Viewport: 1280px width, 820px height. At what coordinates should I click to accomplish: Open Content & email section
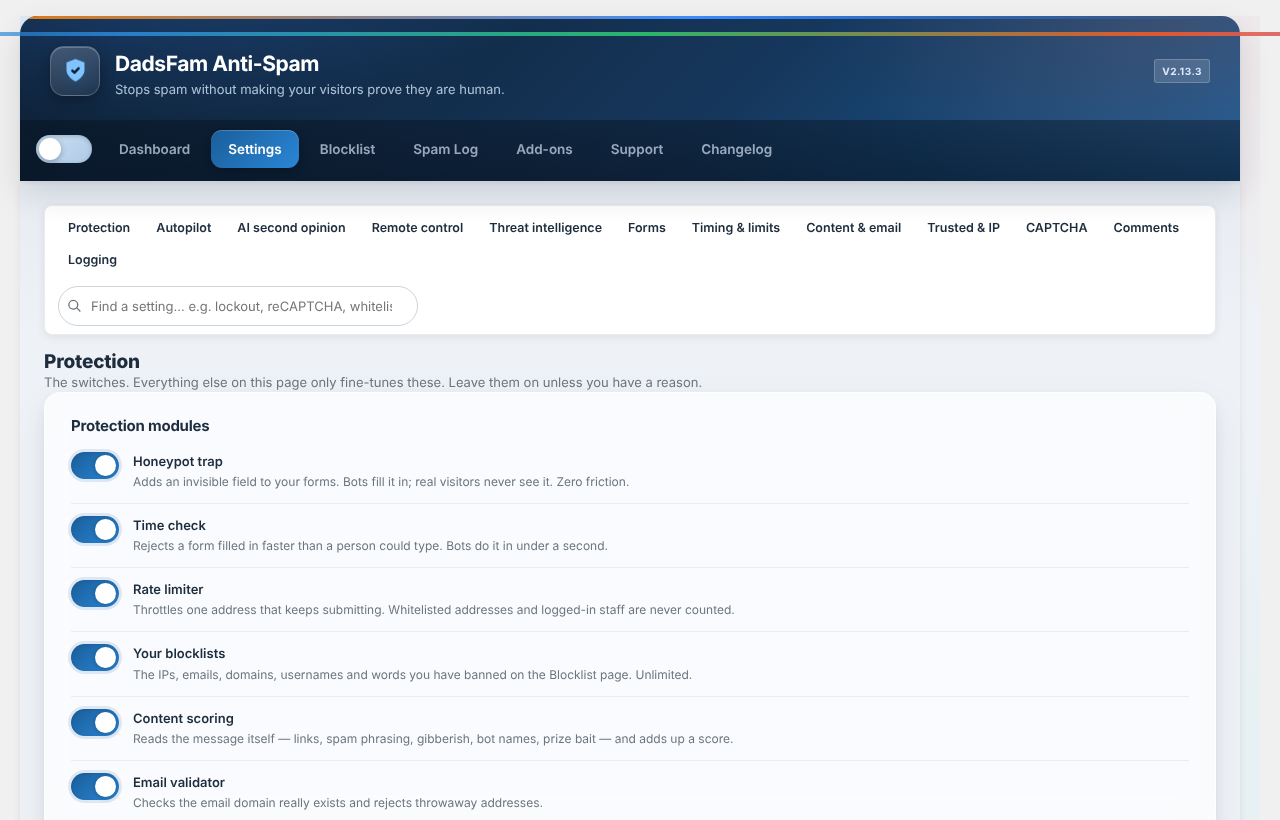[x=854, y=228]
